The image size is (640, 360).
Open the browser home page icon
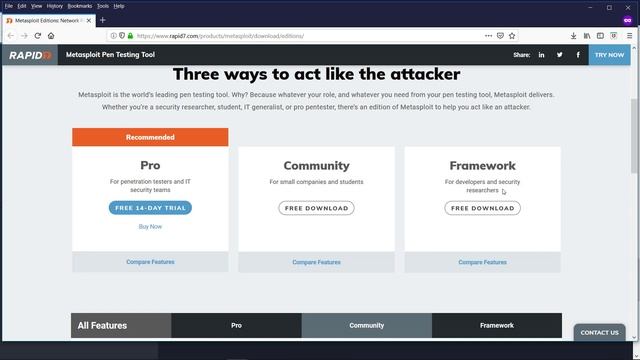tap(51, 36)
